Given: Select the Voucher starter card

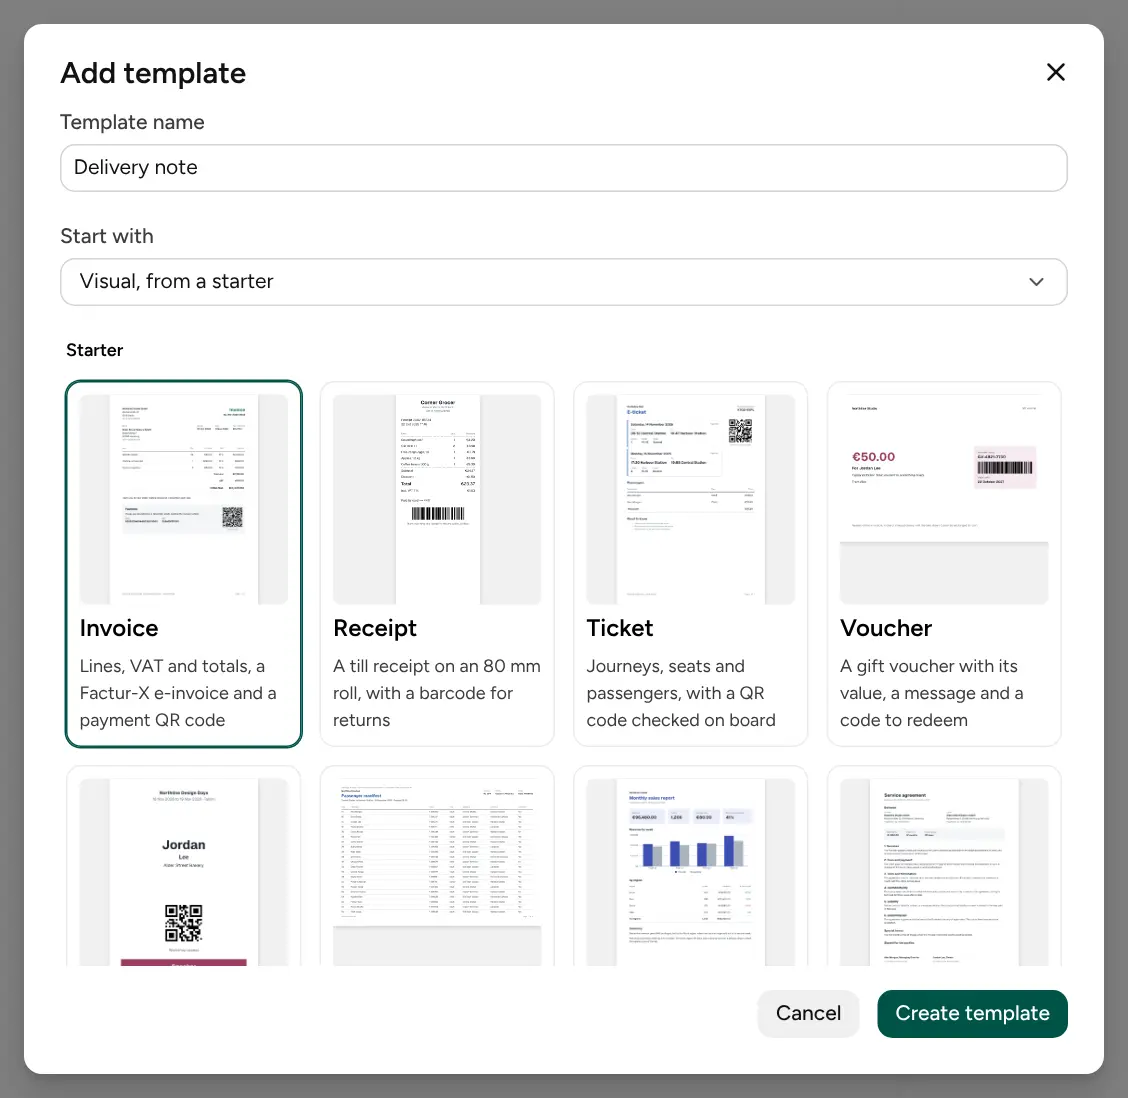Looking at the screenshot, I should coord(944,563).
